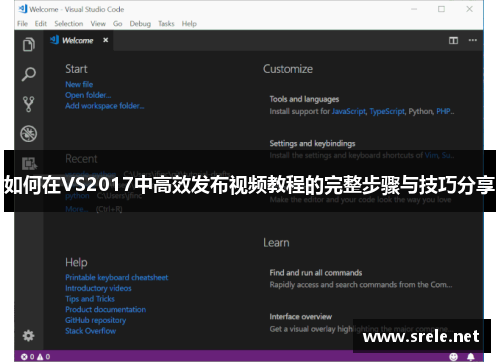Click the VS Code logo in title bar

click(x=23, y=9)
